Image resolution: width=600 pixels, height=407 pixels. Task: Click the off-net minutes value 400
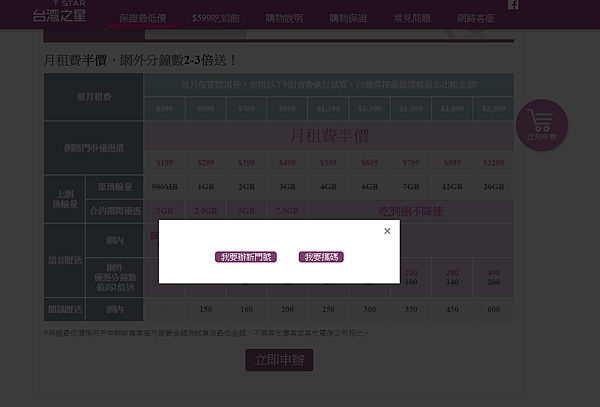pos(493,273)
